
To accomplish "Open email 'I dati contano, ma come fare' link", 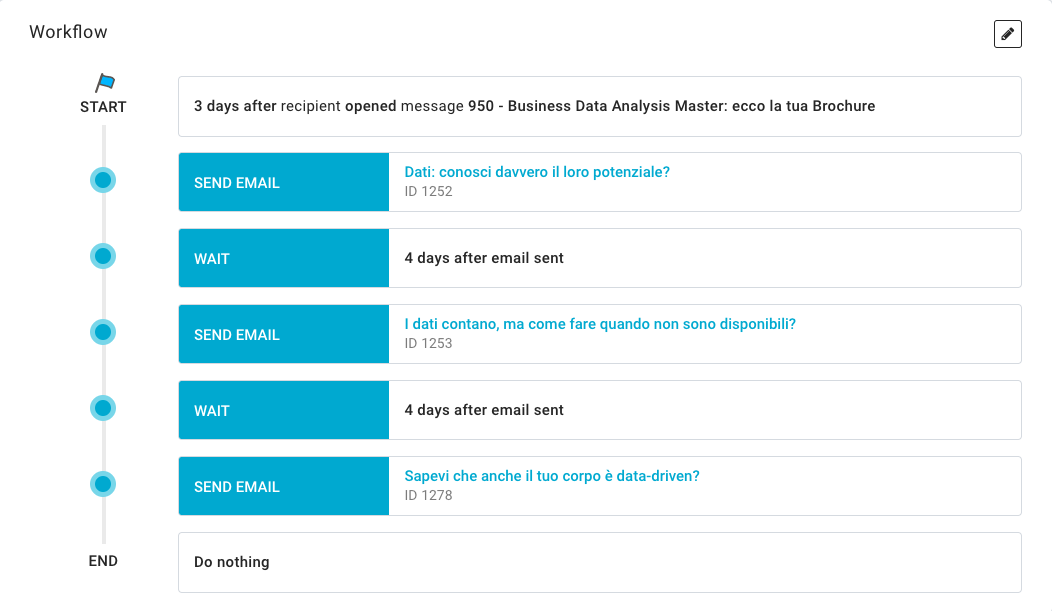I will pos(600,324).
